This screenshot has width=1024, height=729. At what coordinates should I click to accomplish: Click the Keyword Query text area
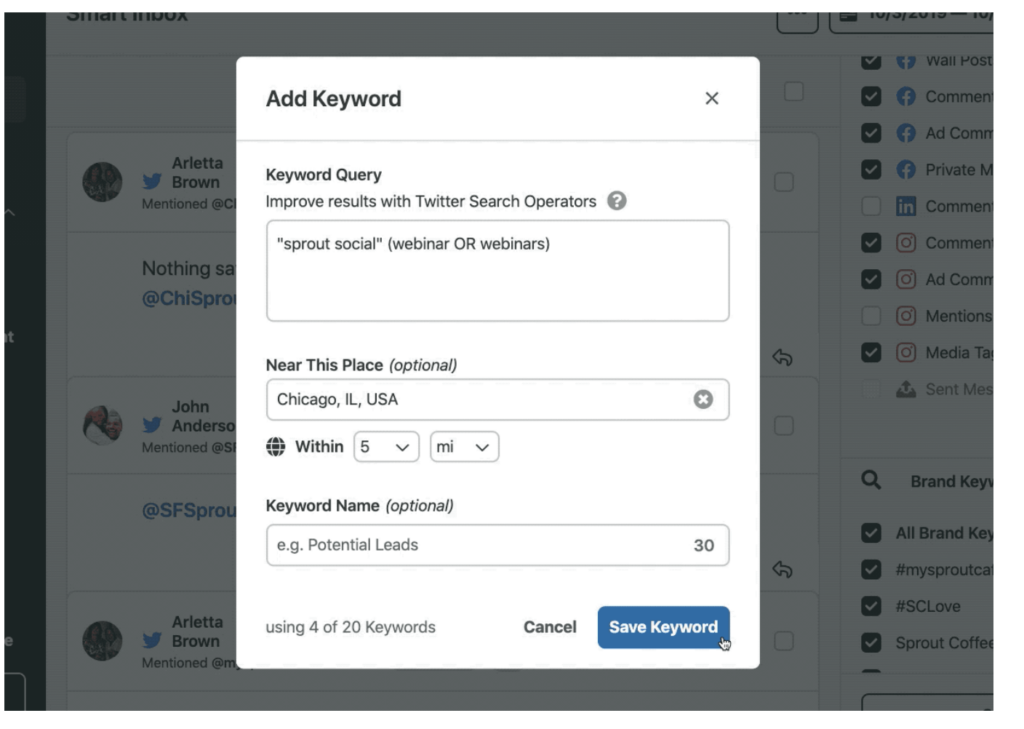click(497, 270)
